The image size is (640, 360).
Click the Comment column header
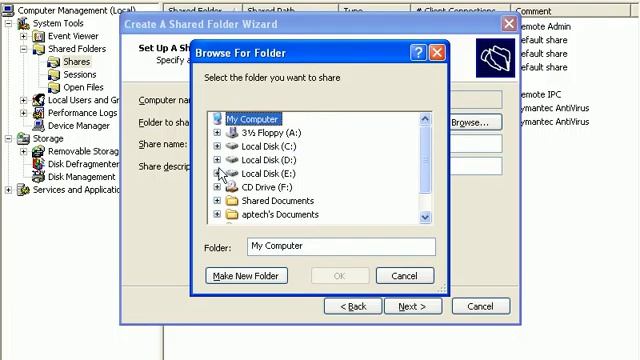pos(571,11)
